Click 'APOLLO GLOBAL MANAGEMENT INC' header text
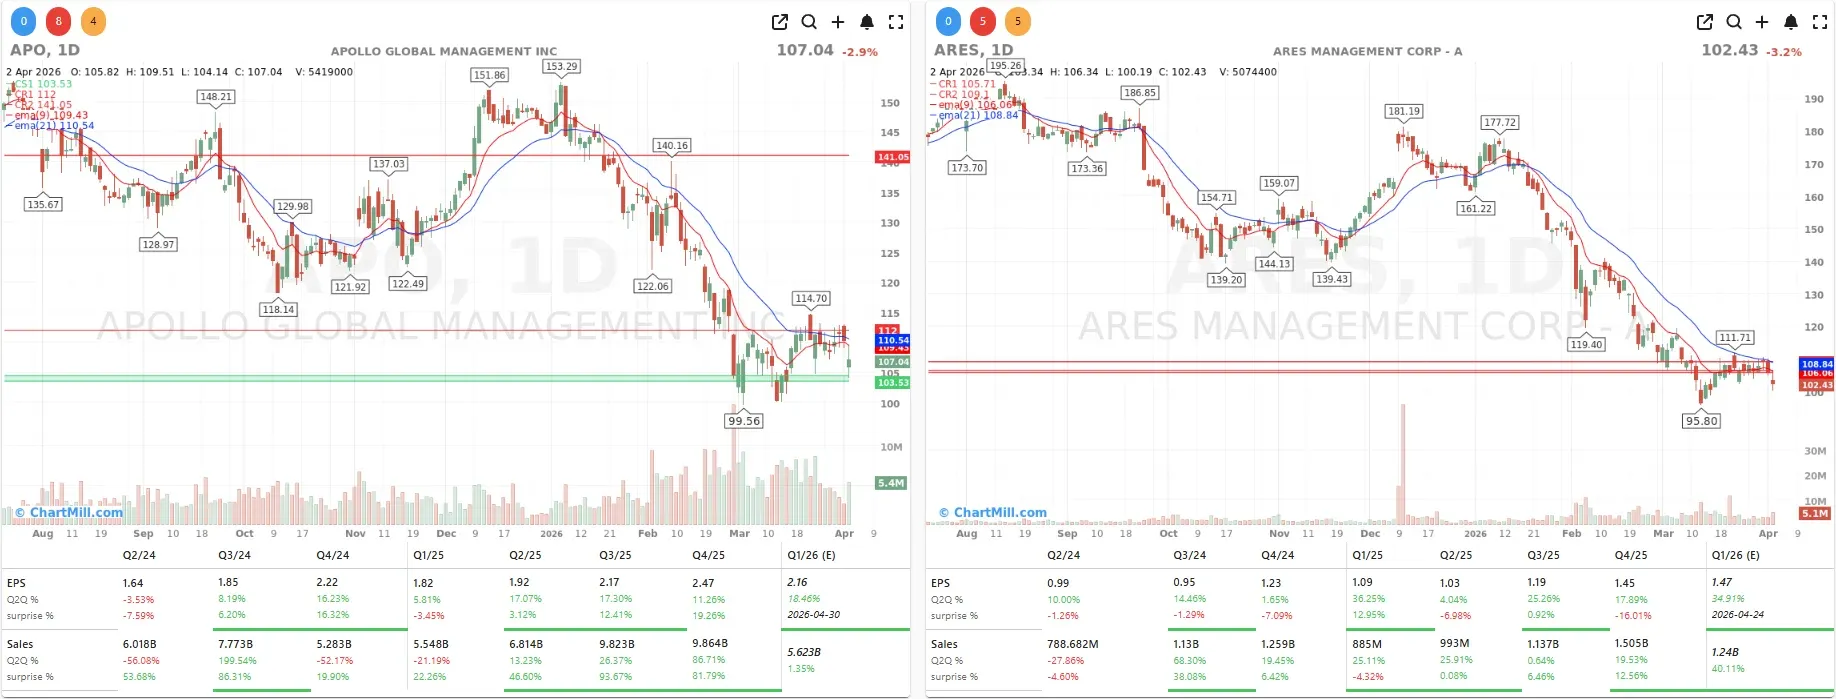 click(x=444, y=51)
